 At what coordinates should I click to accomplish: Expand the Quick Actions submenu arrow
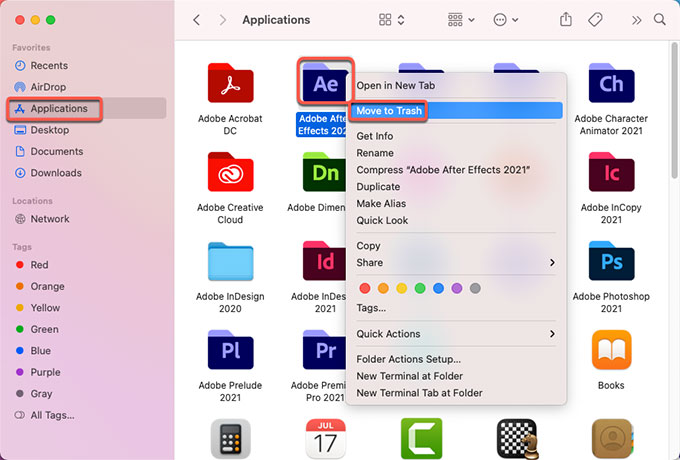coord(552,334)
